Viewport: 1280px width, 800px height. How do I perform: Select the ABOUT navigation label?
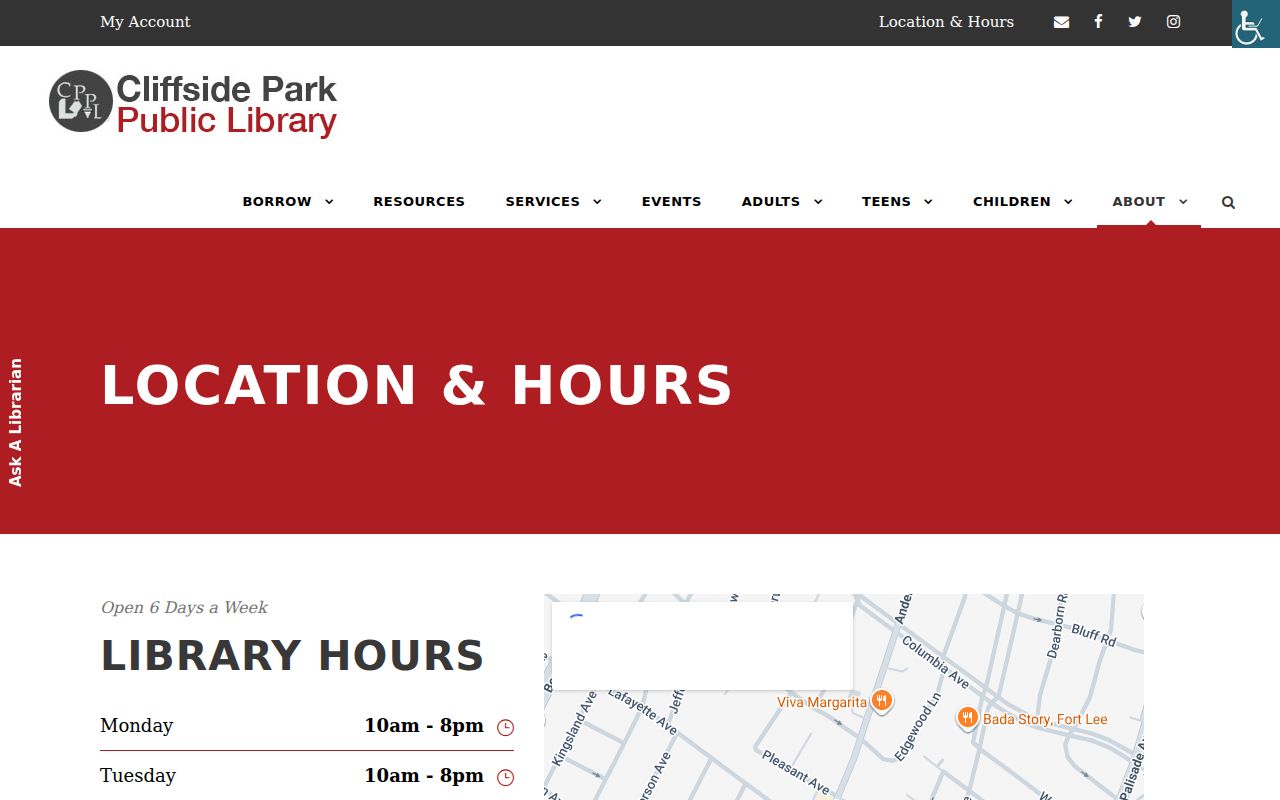click(1139, 202)
